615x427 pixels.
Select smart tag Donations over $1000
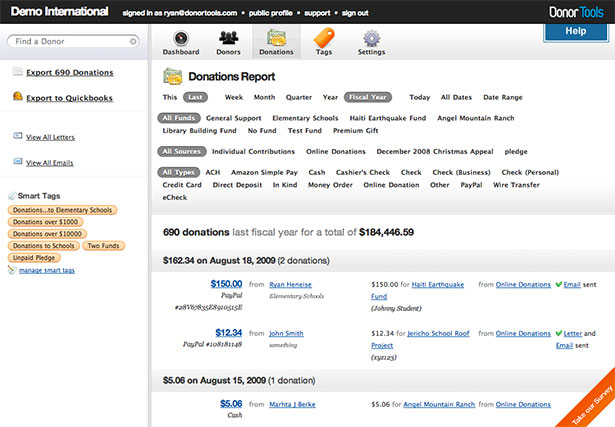coord(45,222)
